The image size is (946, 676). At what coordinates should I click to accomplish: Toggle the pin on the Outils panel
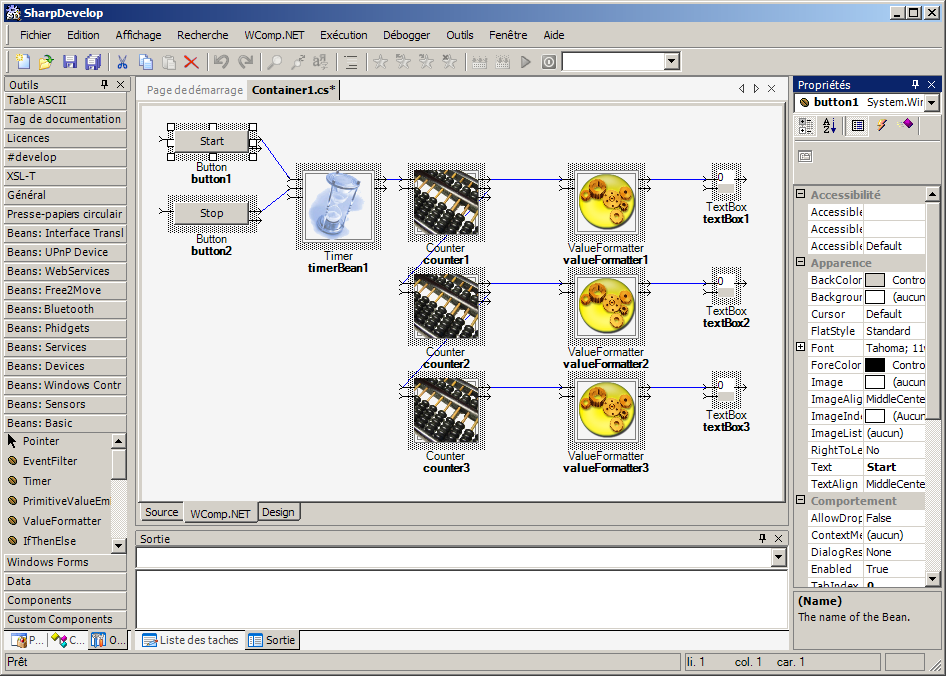point(104,84)
